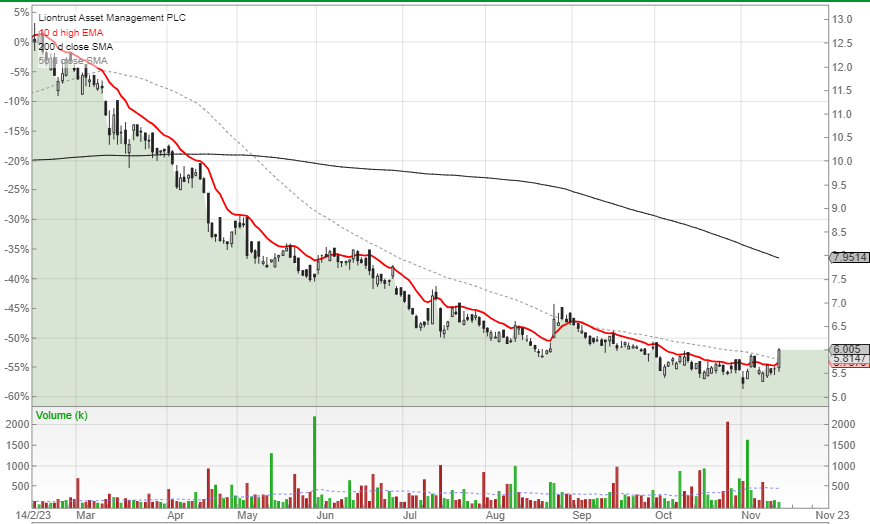Click the 5.0 price axis label
Viewport: 870px width, 524px height.
(839, 397)
